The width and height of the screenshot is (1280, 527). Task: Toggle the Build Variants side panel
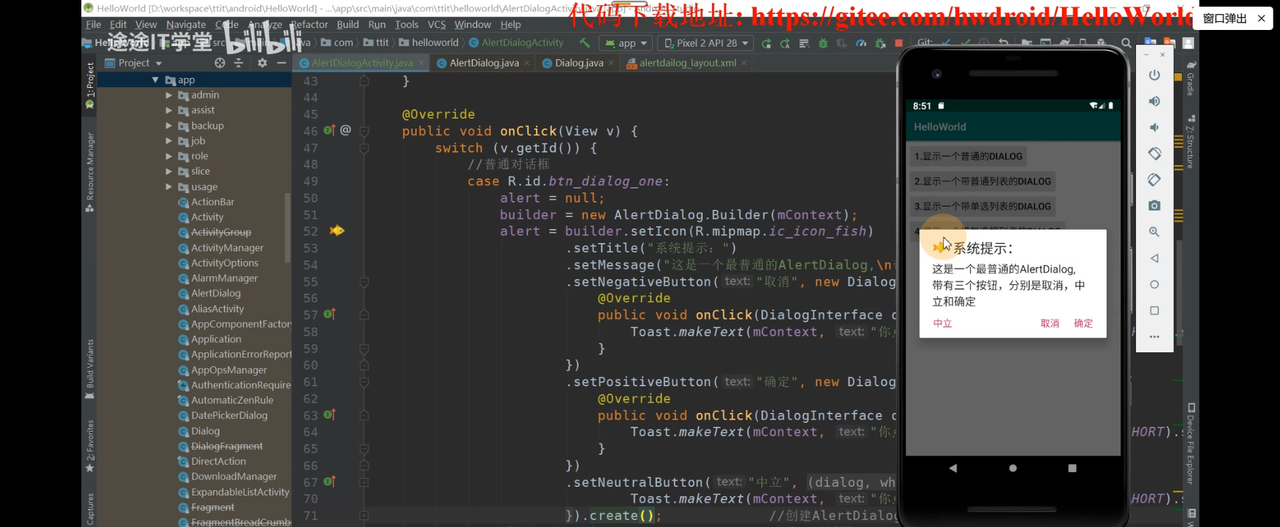pyautogui.click(x=89, y=363)
